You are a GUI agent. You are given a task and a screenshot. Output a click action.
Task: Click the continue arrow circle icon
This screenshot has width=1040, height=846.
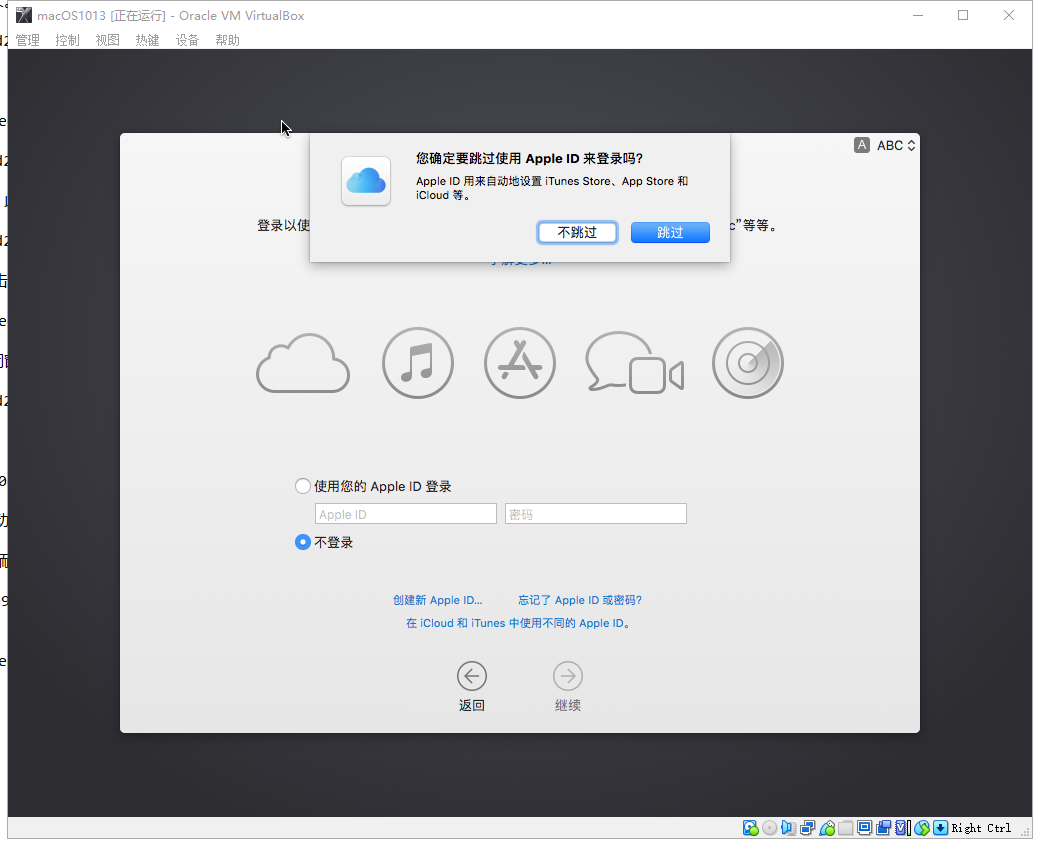coord(568,676)
